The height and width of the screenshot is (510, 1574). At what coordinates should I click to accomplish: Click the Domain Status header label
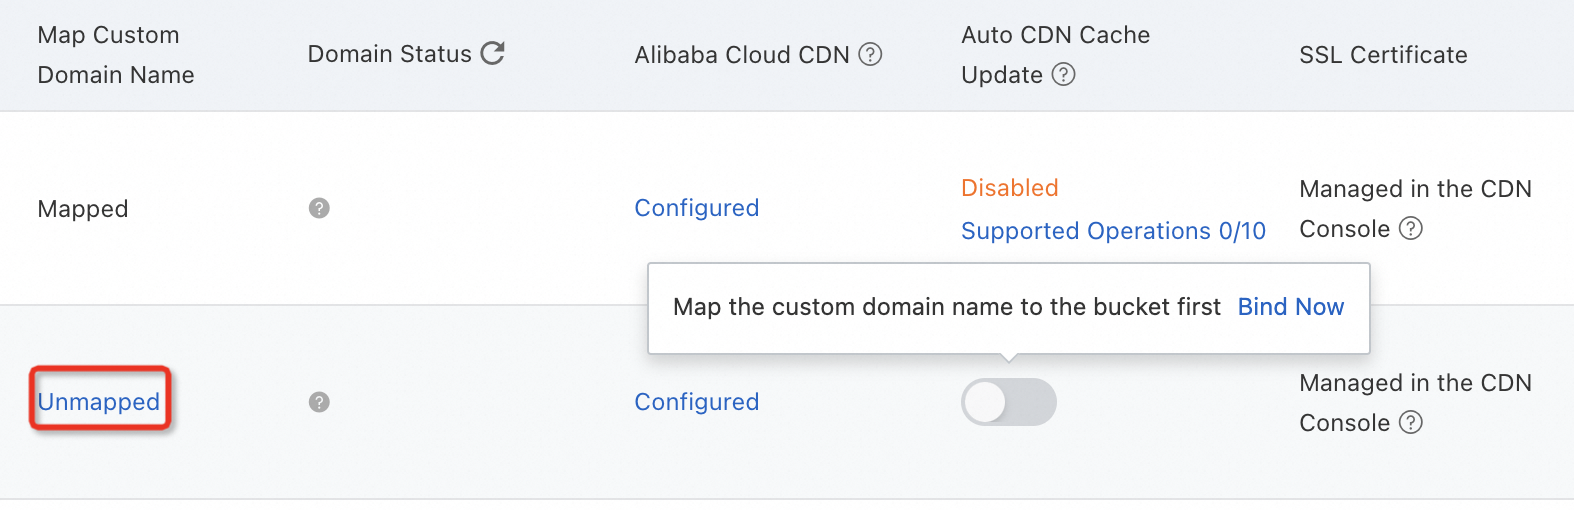(389, 54)
